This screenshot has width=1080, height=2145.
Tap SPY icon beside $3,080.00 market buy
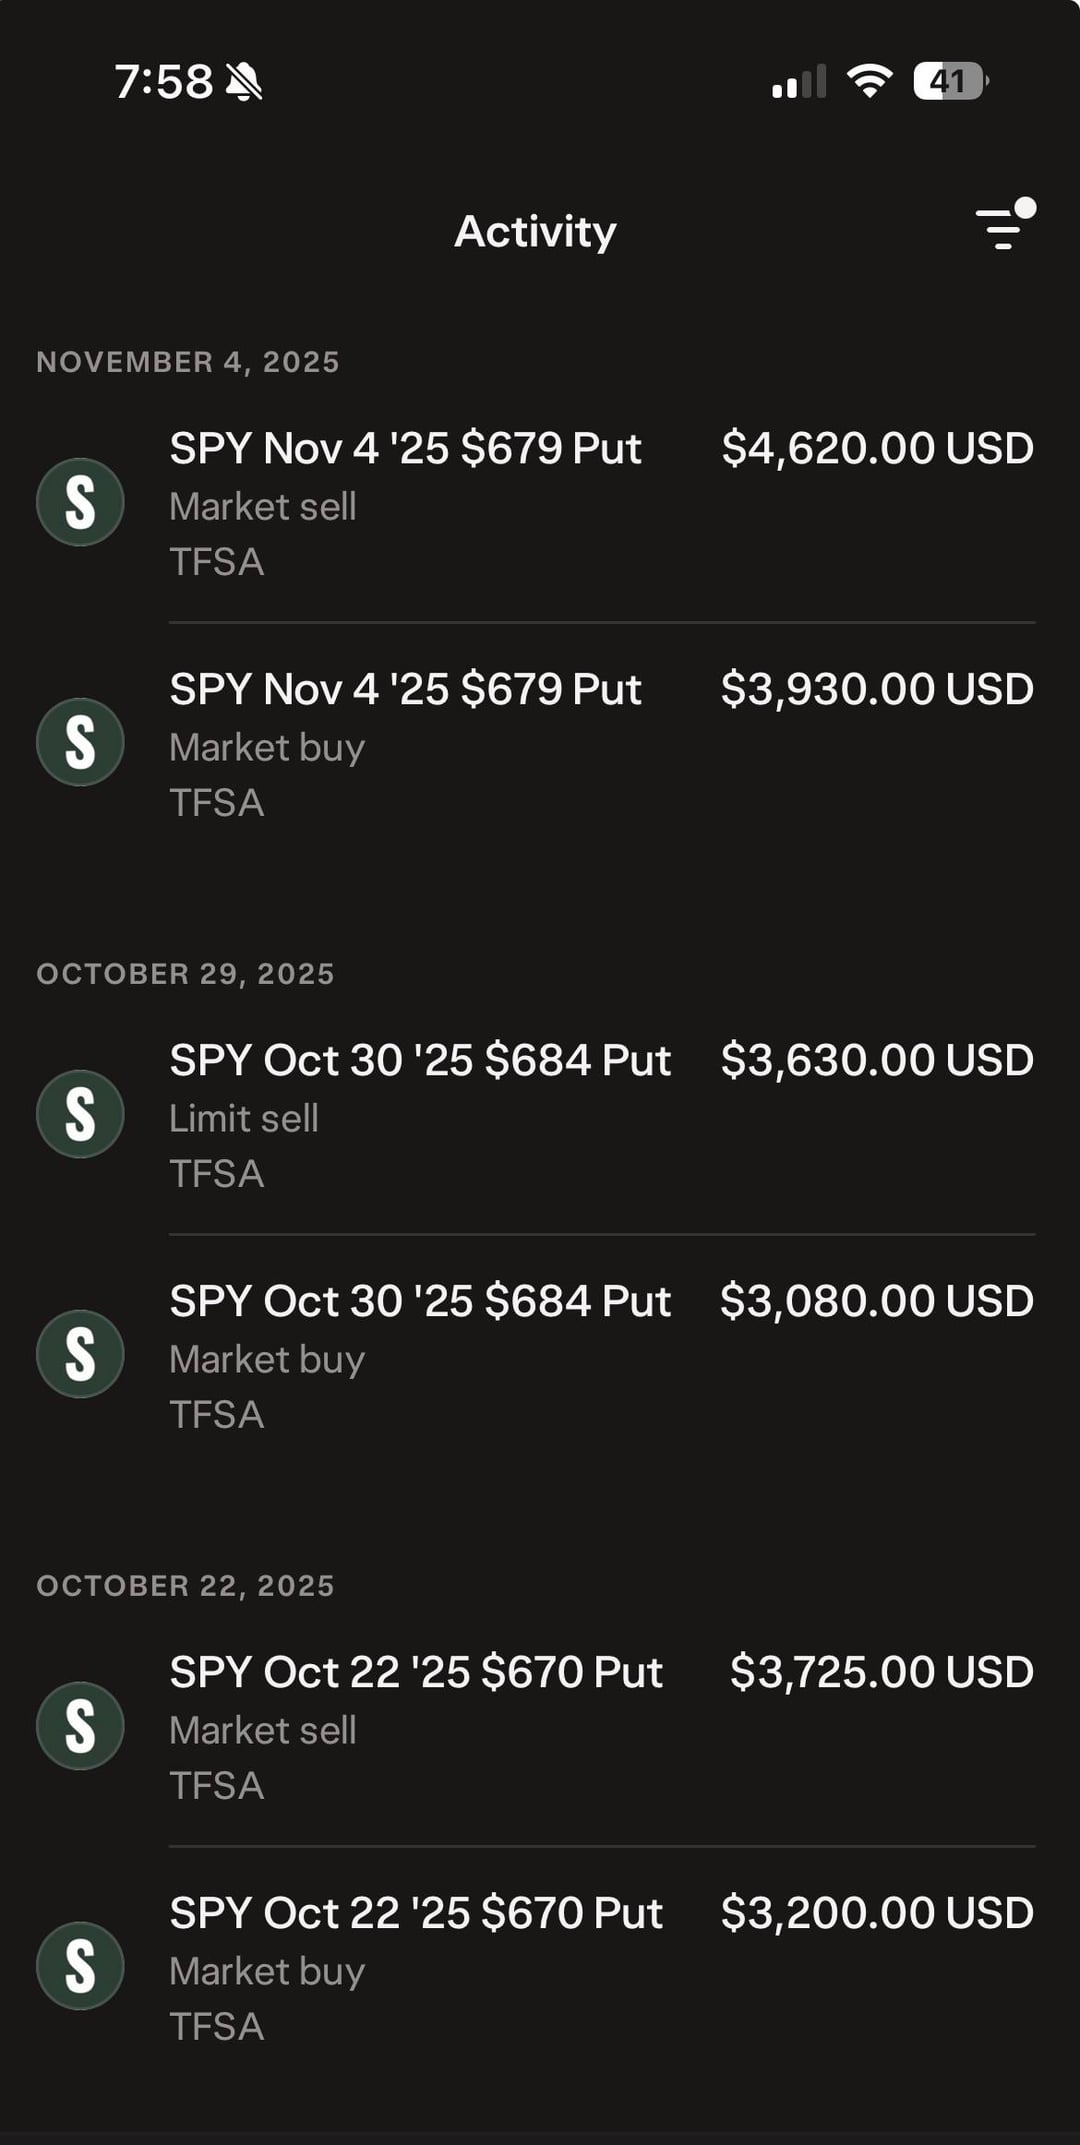[80, 1354]
